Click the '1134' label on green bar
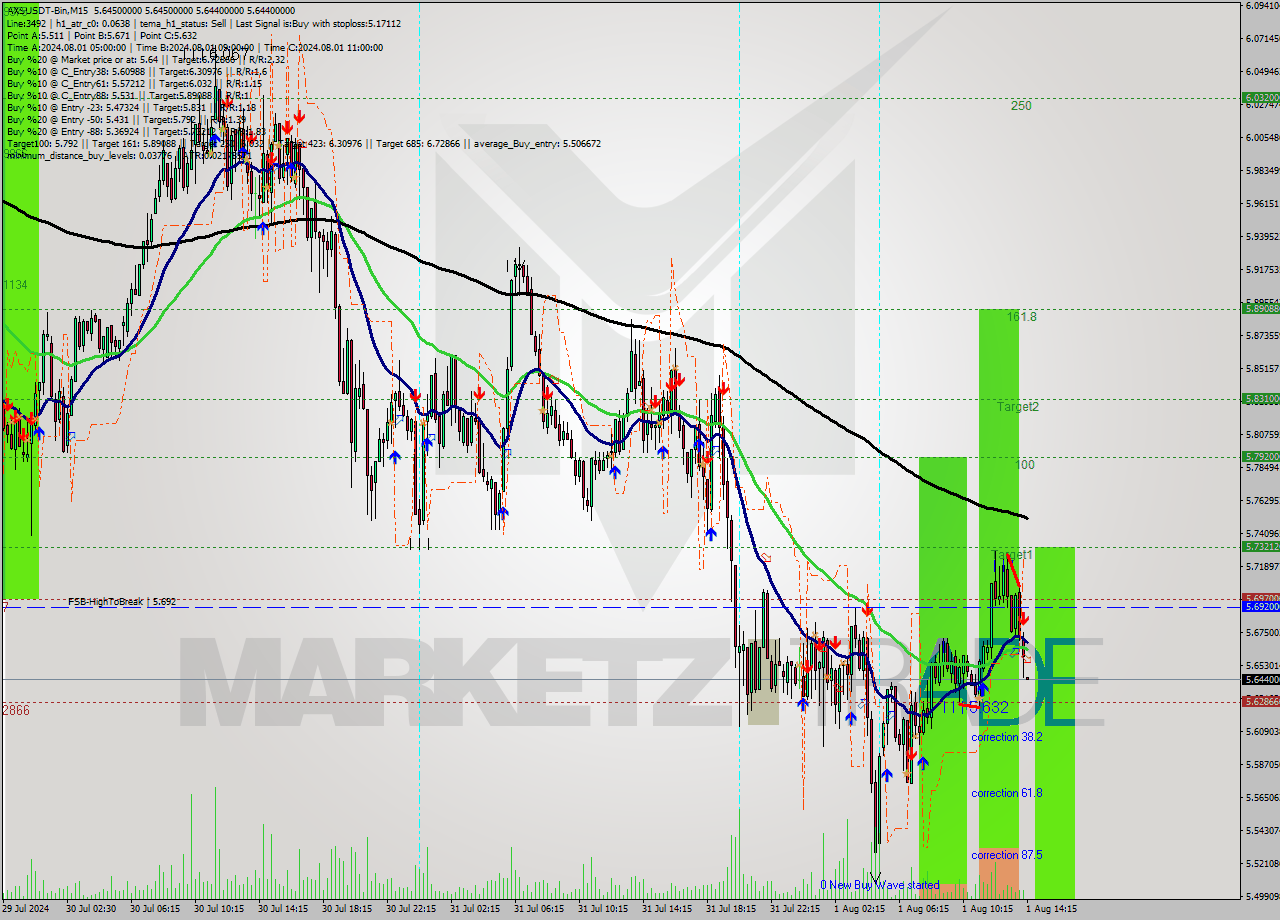The image size is (1280, 920). pyautogui.click(x=15, y=285)
